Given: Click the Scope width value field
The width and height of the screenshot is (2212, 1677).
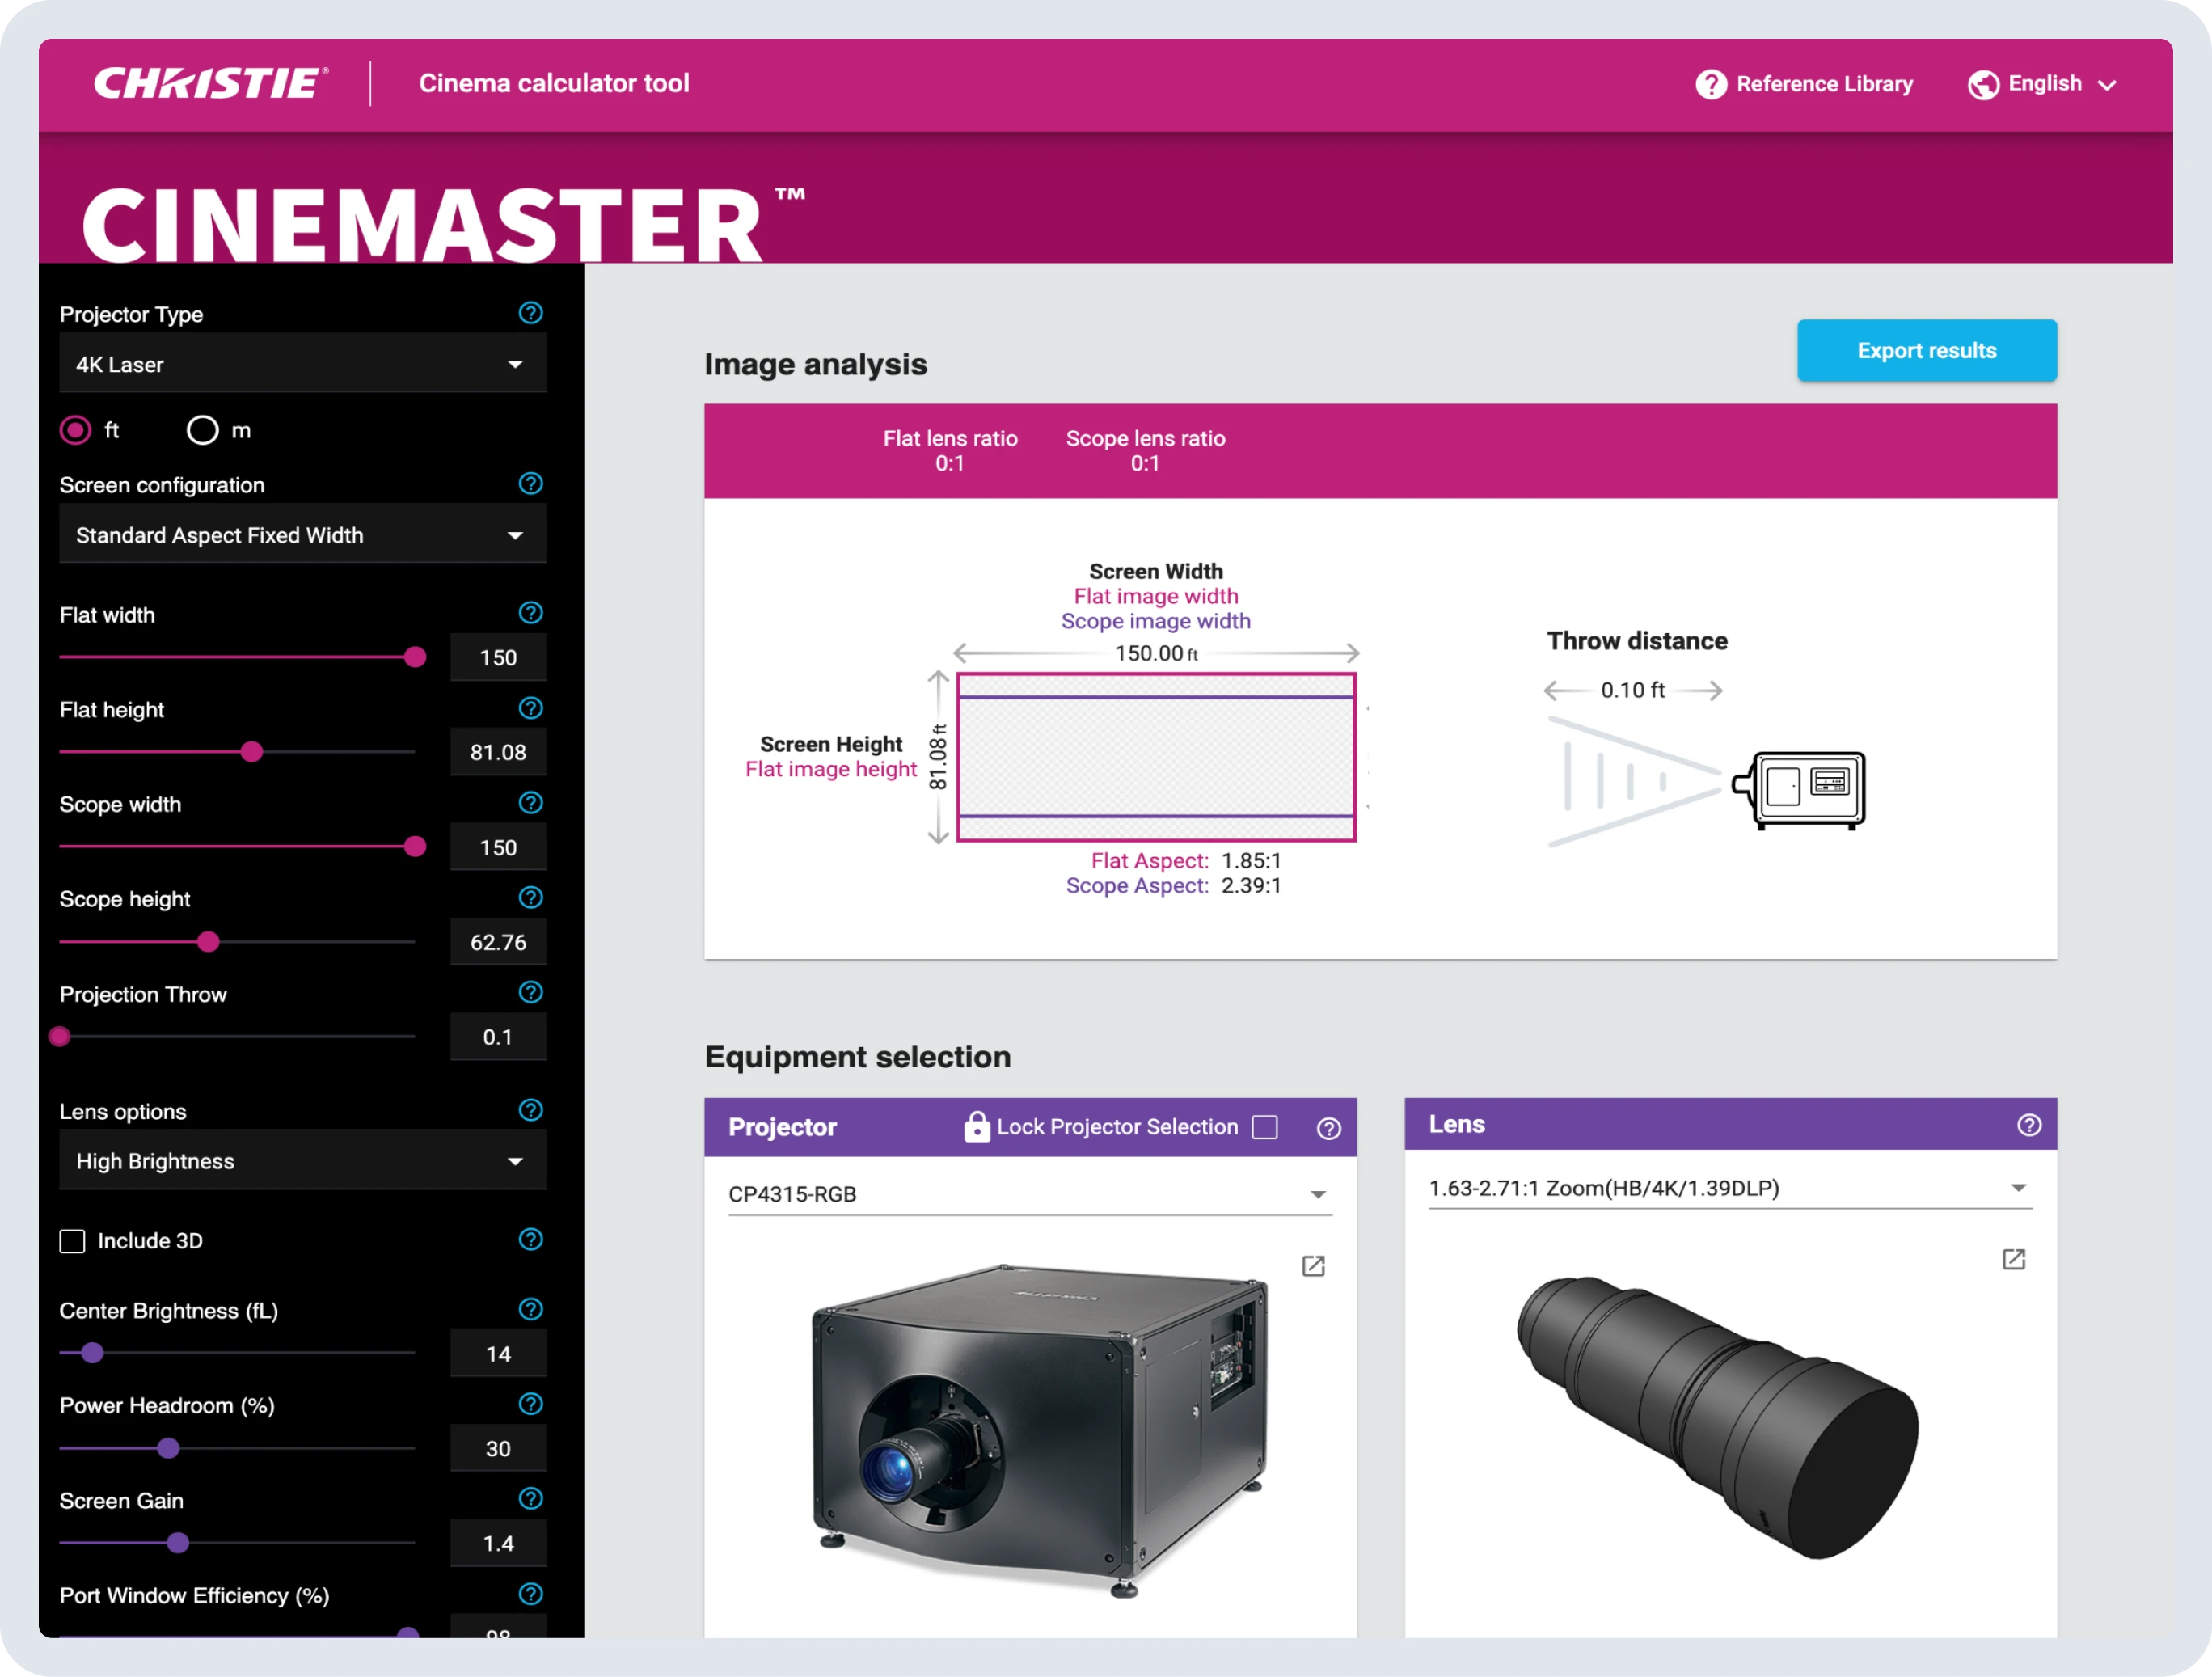Looking at the screenshot, I should pos(498,848).
